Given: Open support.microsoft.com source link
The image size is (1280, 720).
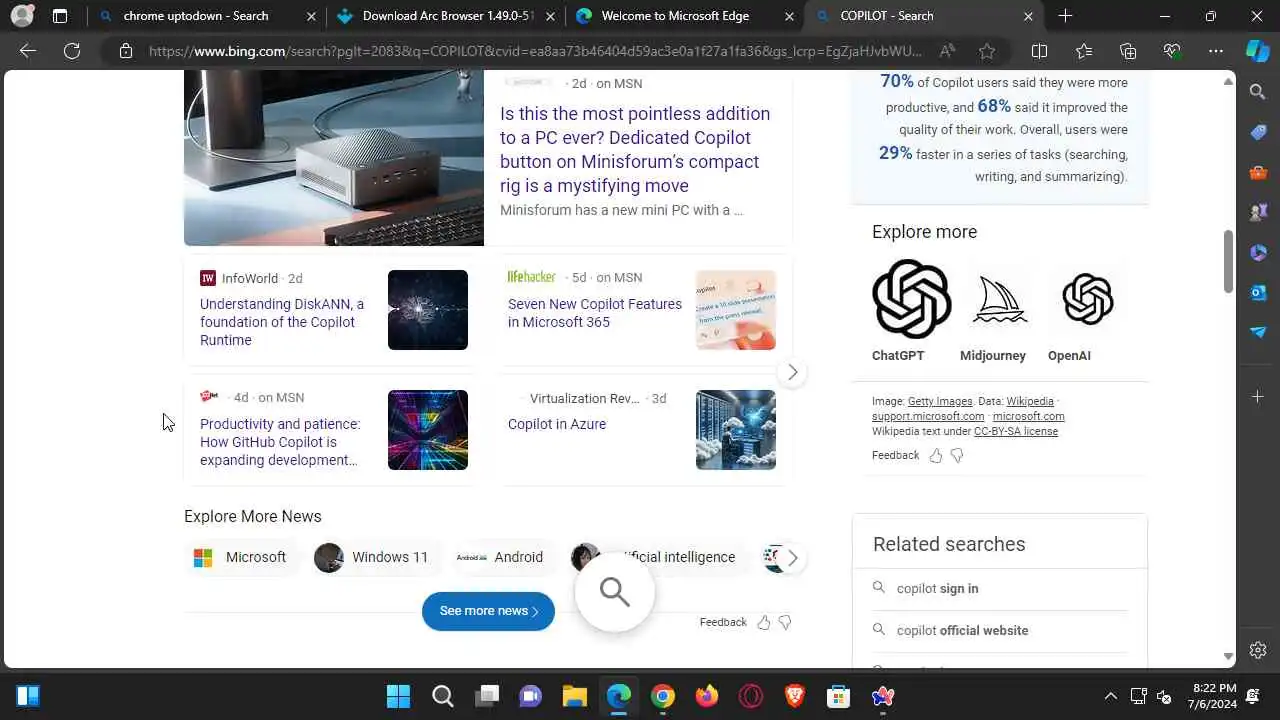Looking at the screenshot, I should [x=928, y=417].
